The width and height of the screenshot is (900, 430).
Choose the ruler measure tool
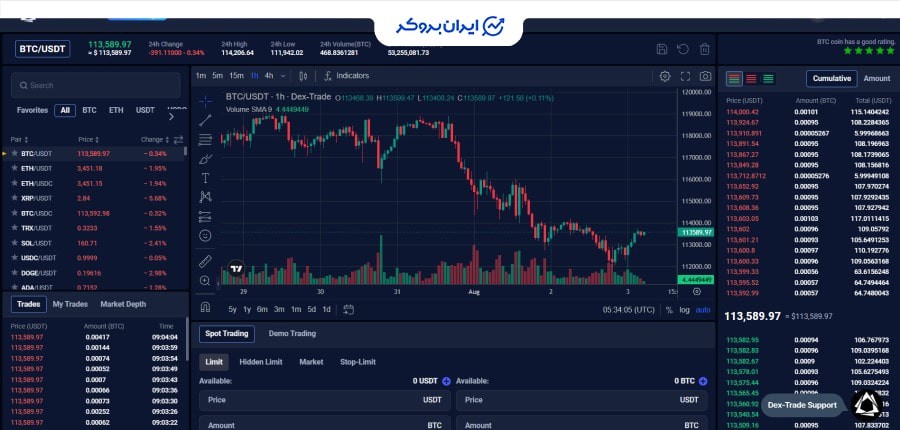click(x=205, y=261)
